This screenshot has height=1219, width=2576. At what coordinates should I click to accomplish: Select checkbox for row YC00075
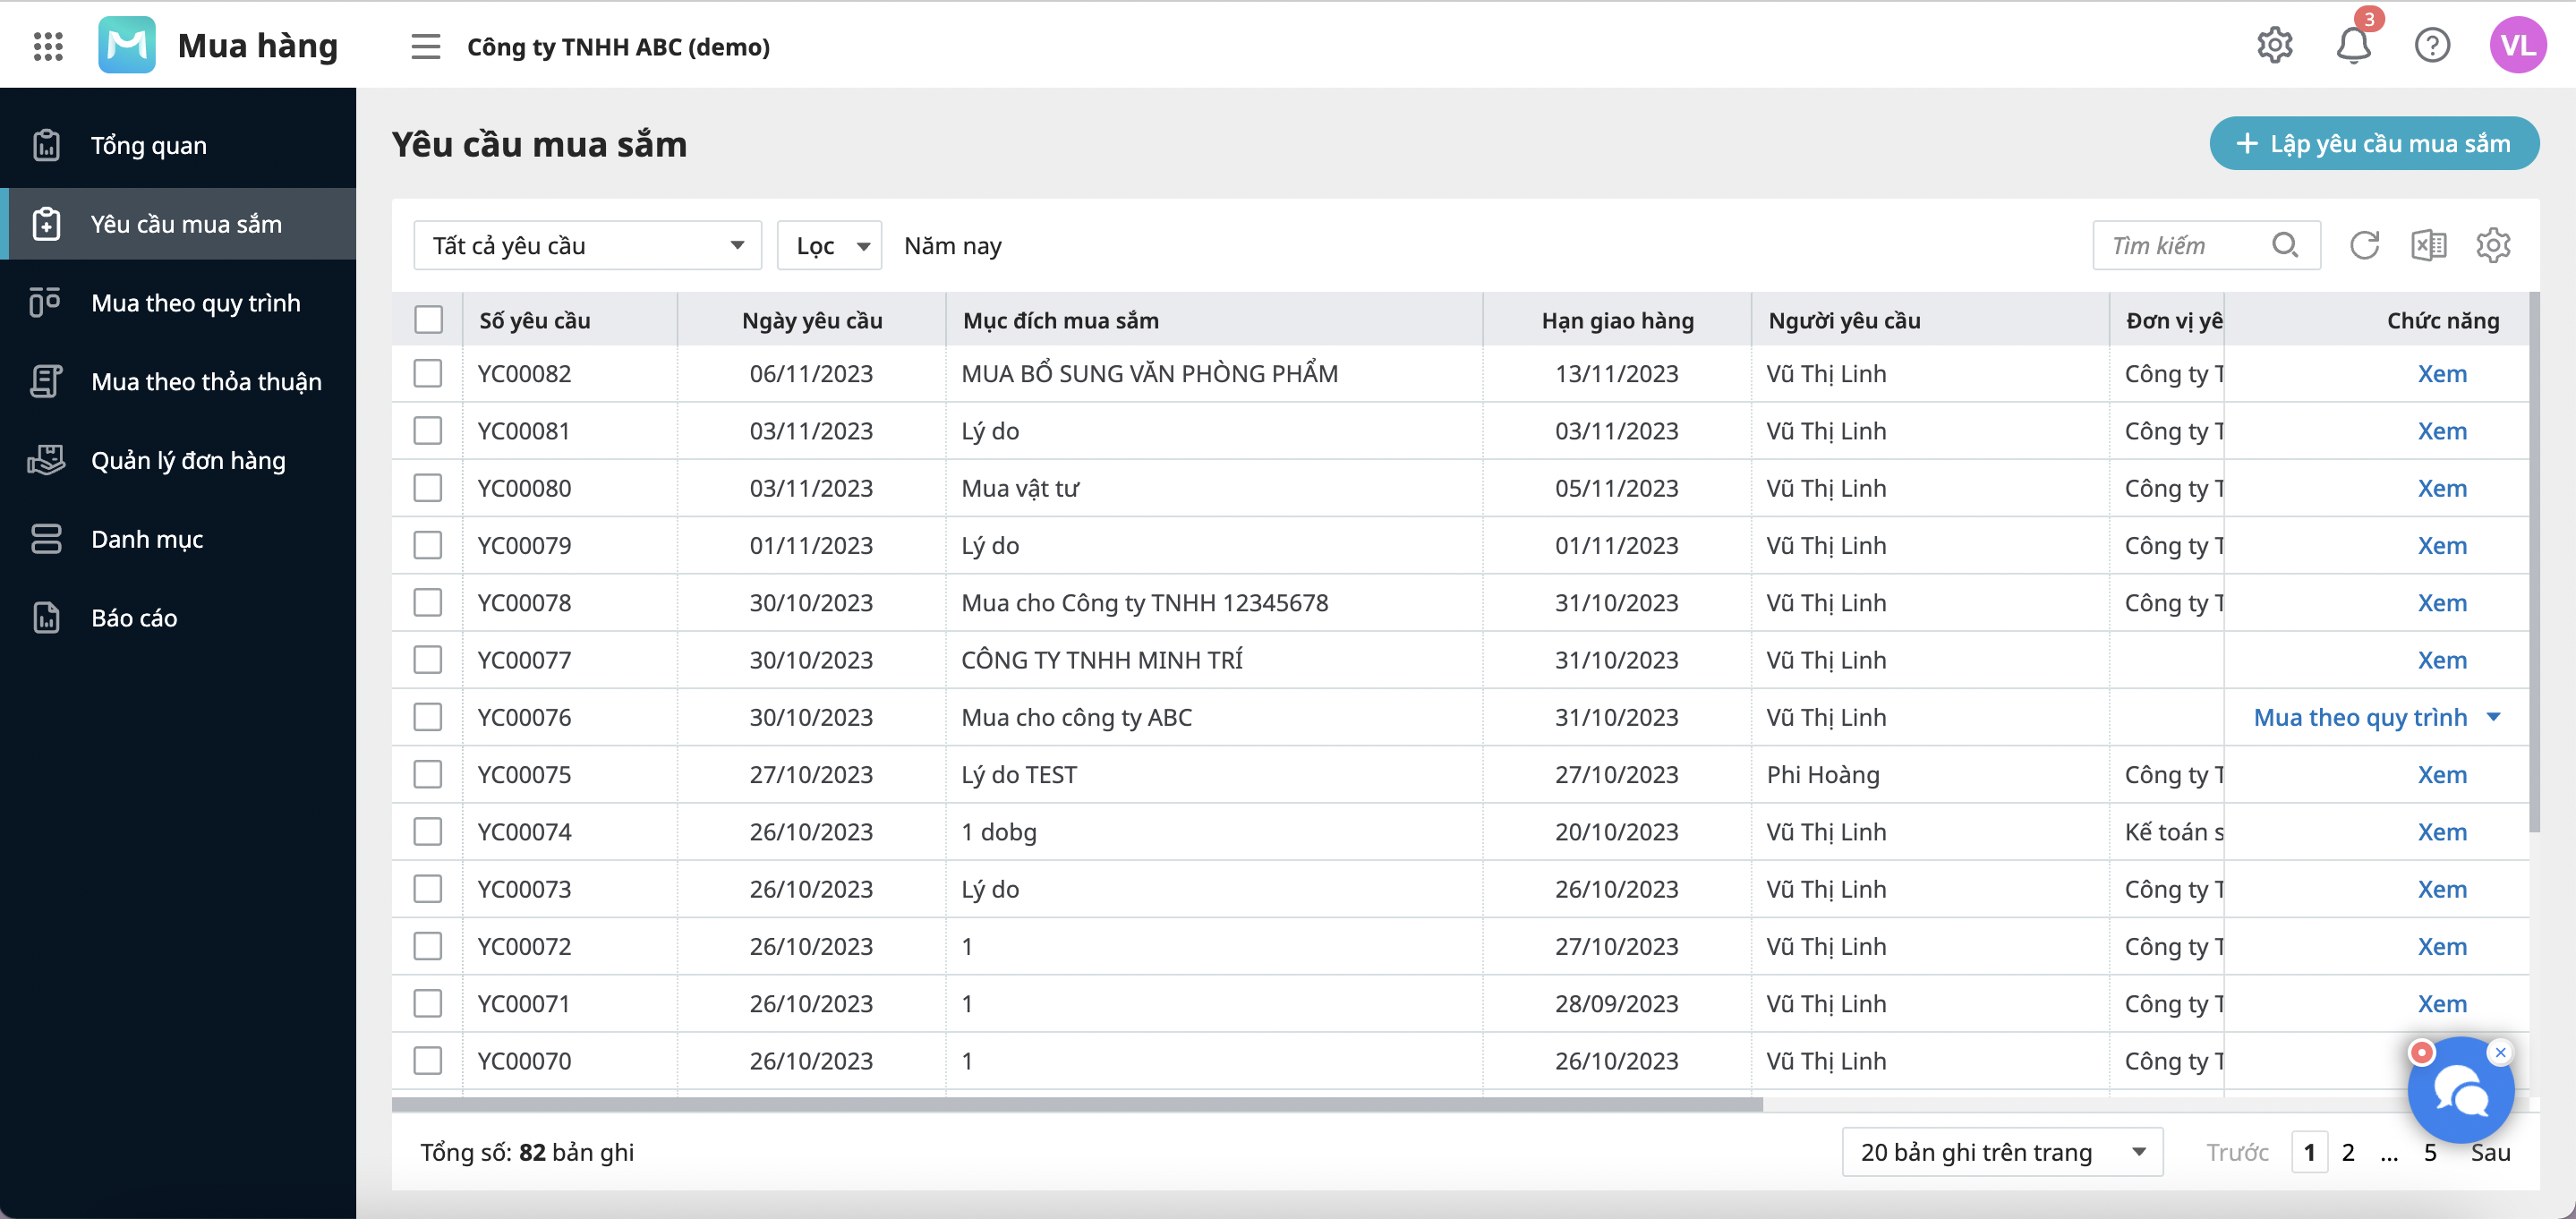pos(428,774)
